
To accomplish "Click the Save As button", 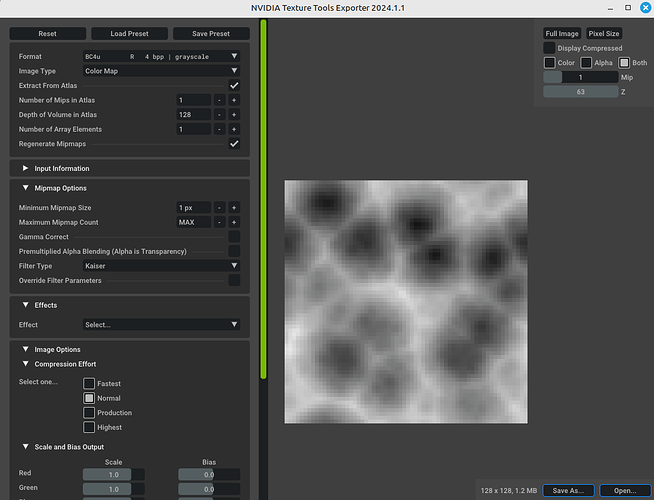I will point(568,490).
